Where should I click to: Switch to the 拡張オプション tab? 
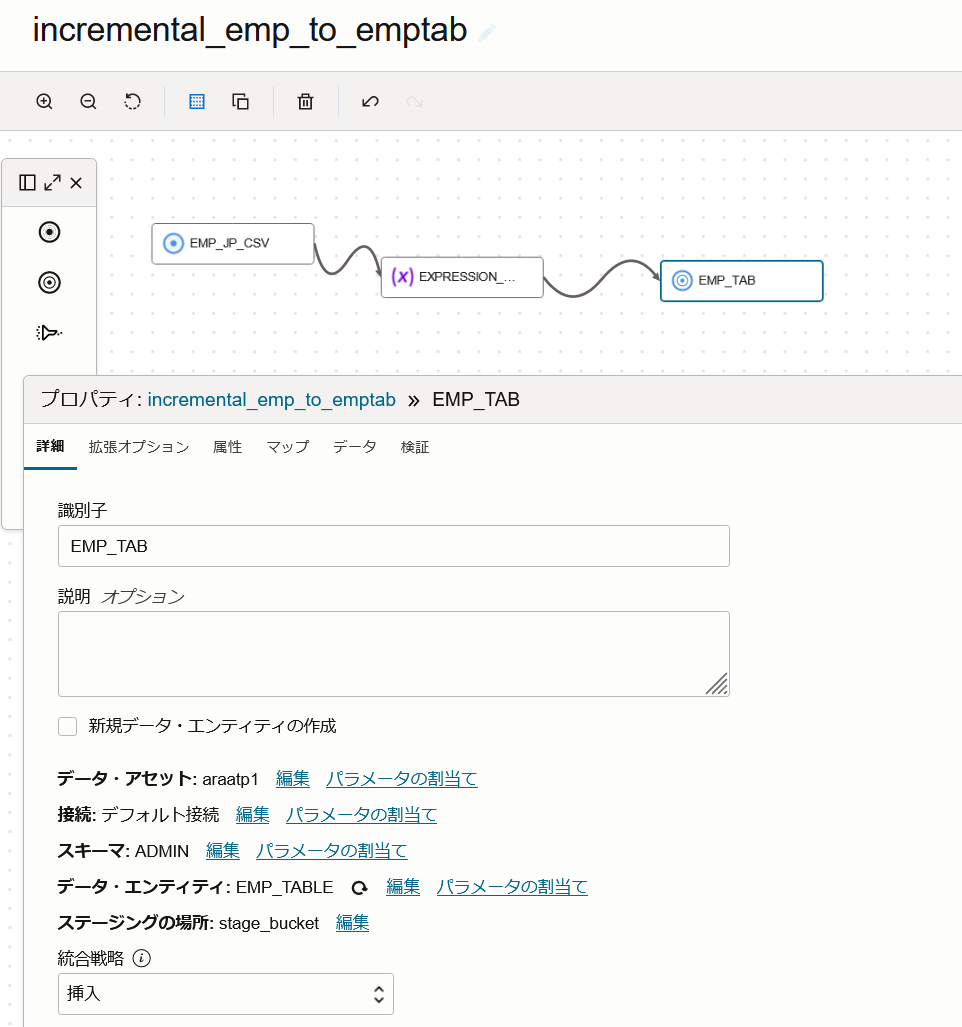[139, 447]
